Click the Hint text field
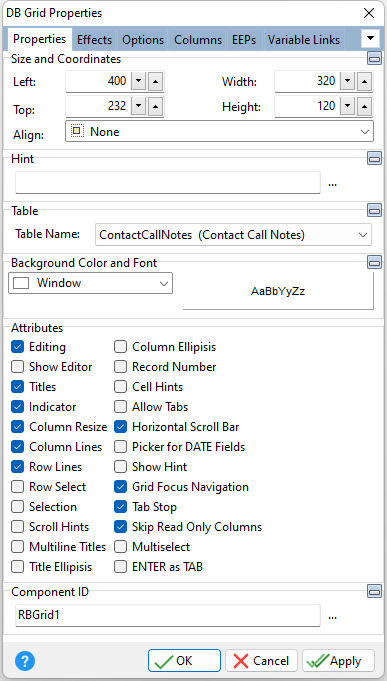Screen dimensions: 387x681 pyautogui.click(x=168, y=183)
